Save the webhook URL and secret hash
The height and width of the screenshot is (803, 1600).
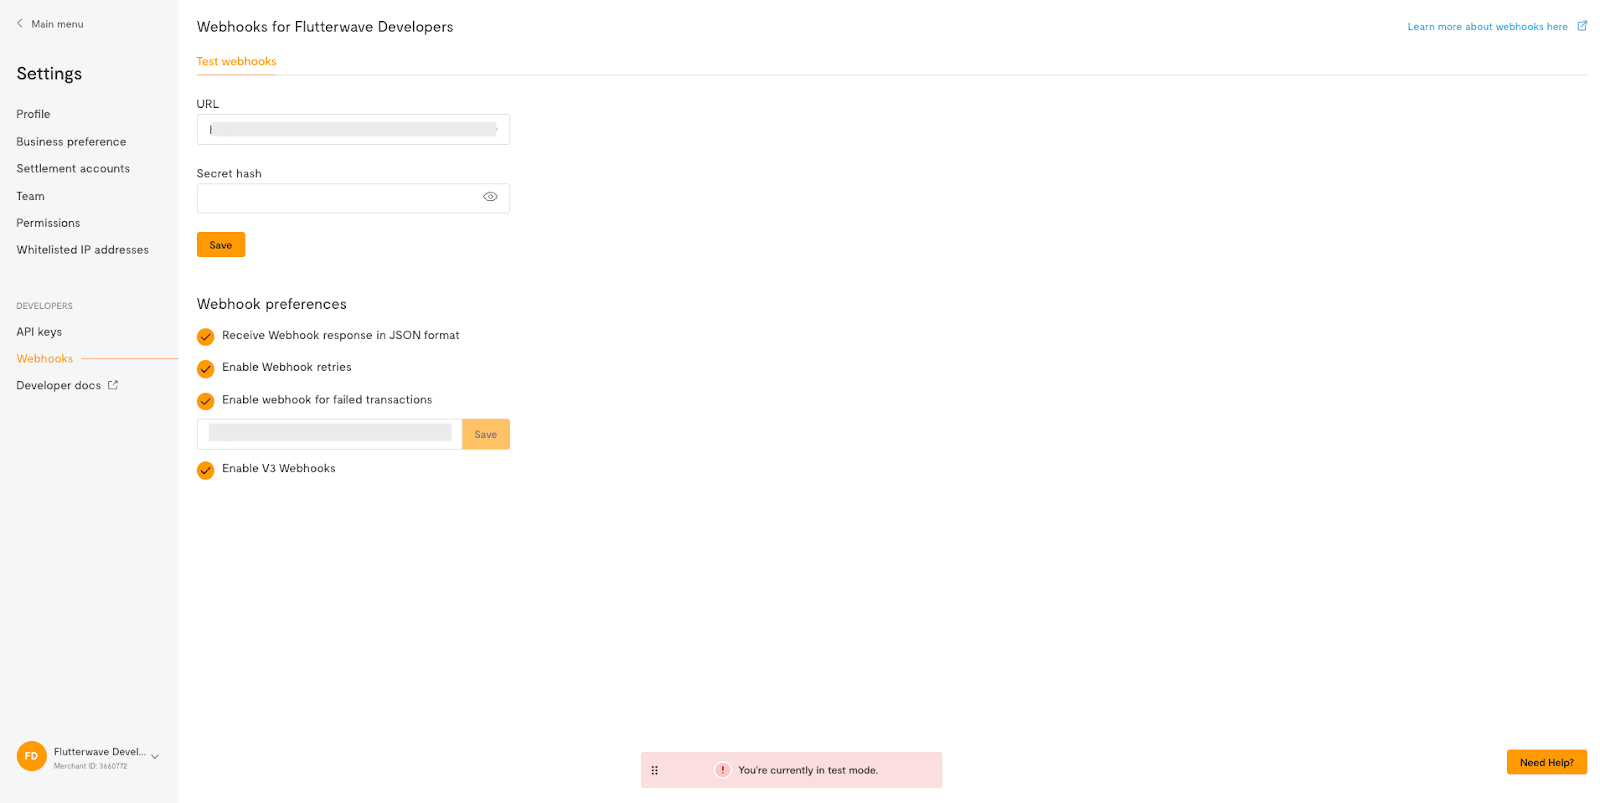221,245
